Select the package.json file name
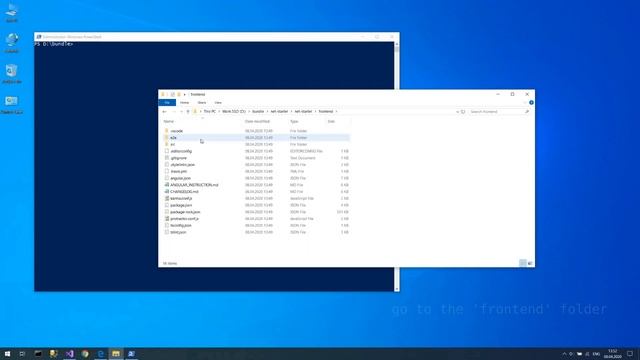 [181, 205]
